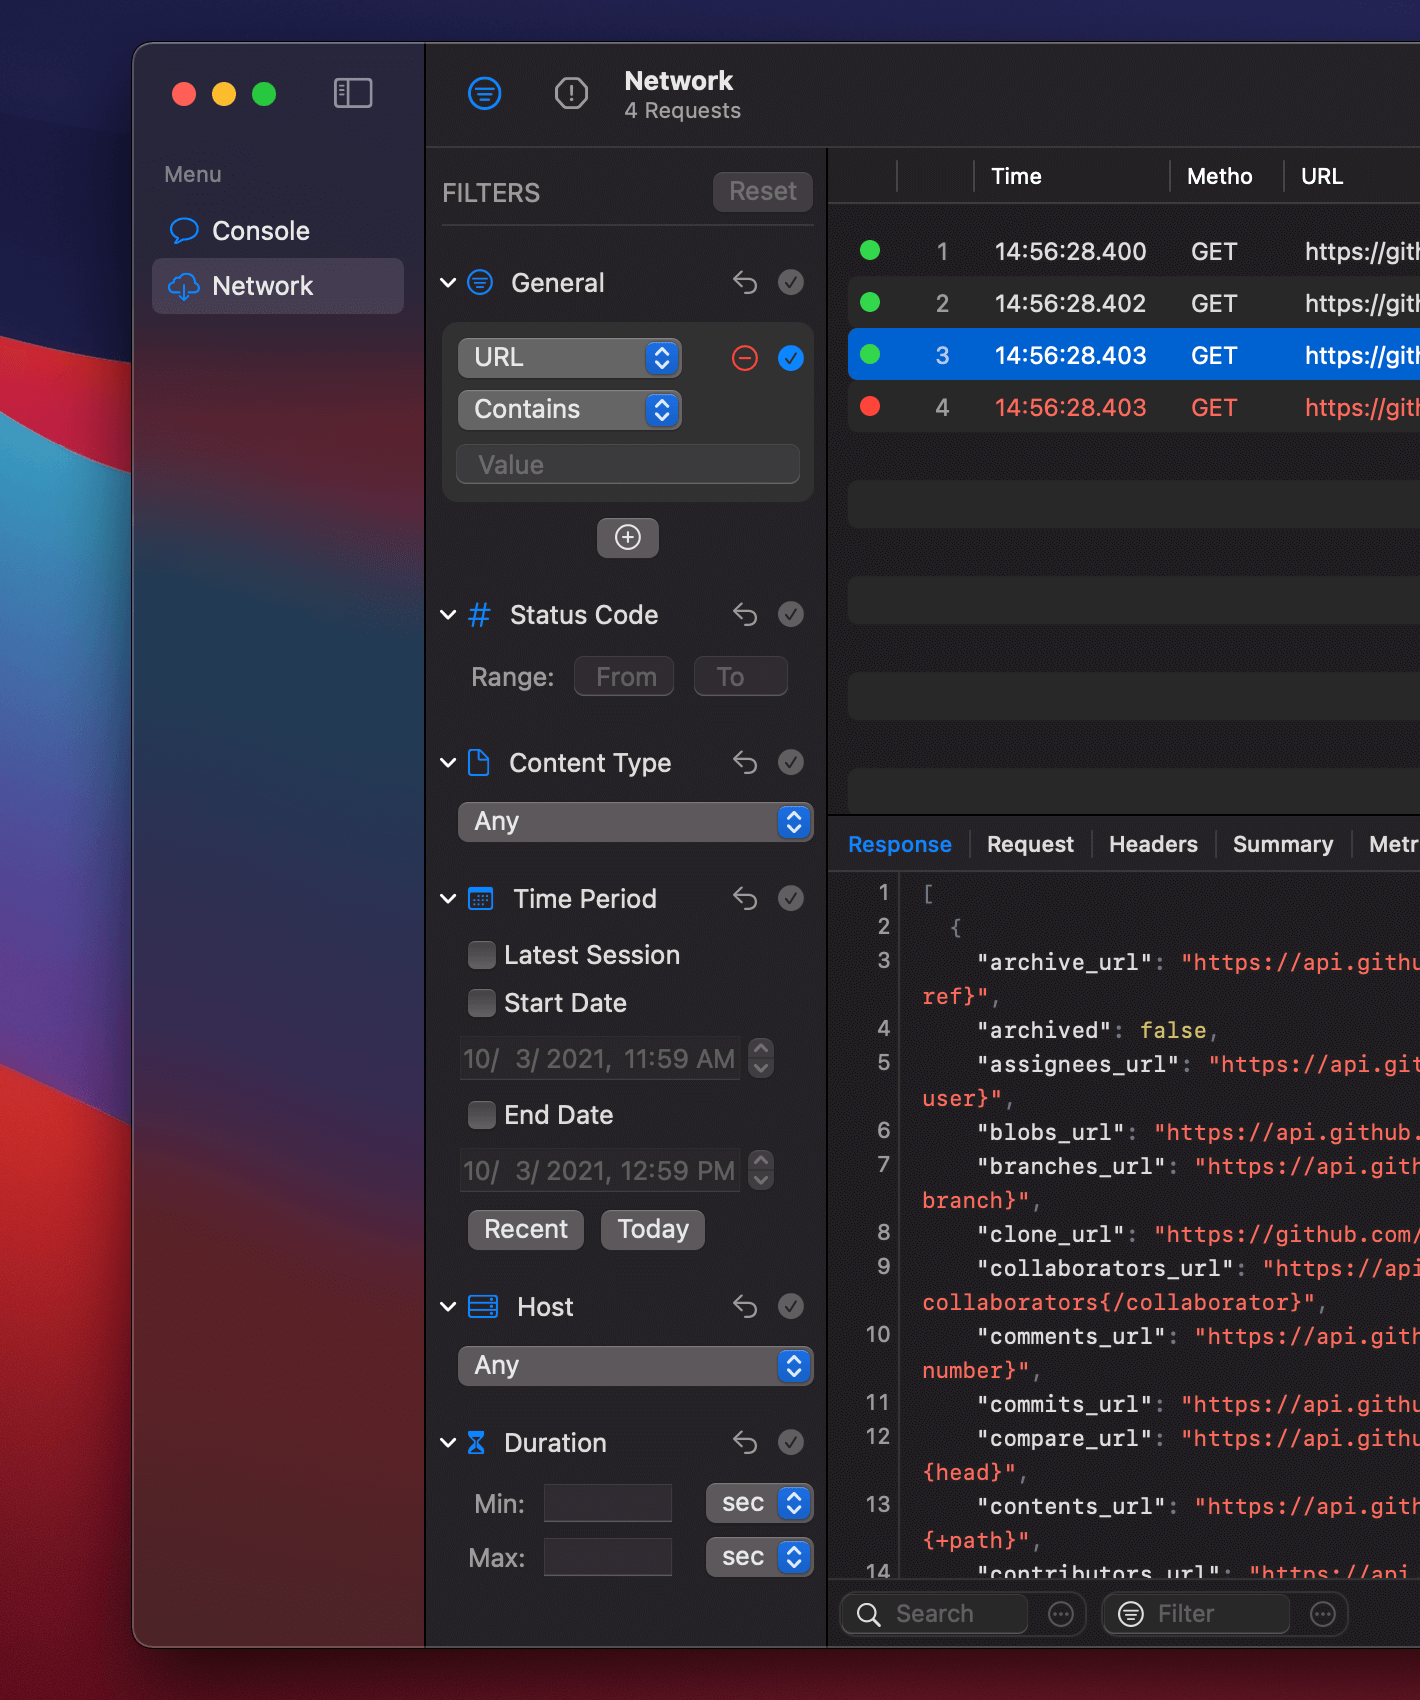Check the Start Date checkbox
Screen dimensions: 1420x1700
pyautogui.click(x=482, y=1003)
